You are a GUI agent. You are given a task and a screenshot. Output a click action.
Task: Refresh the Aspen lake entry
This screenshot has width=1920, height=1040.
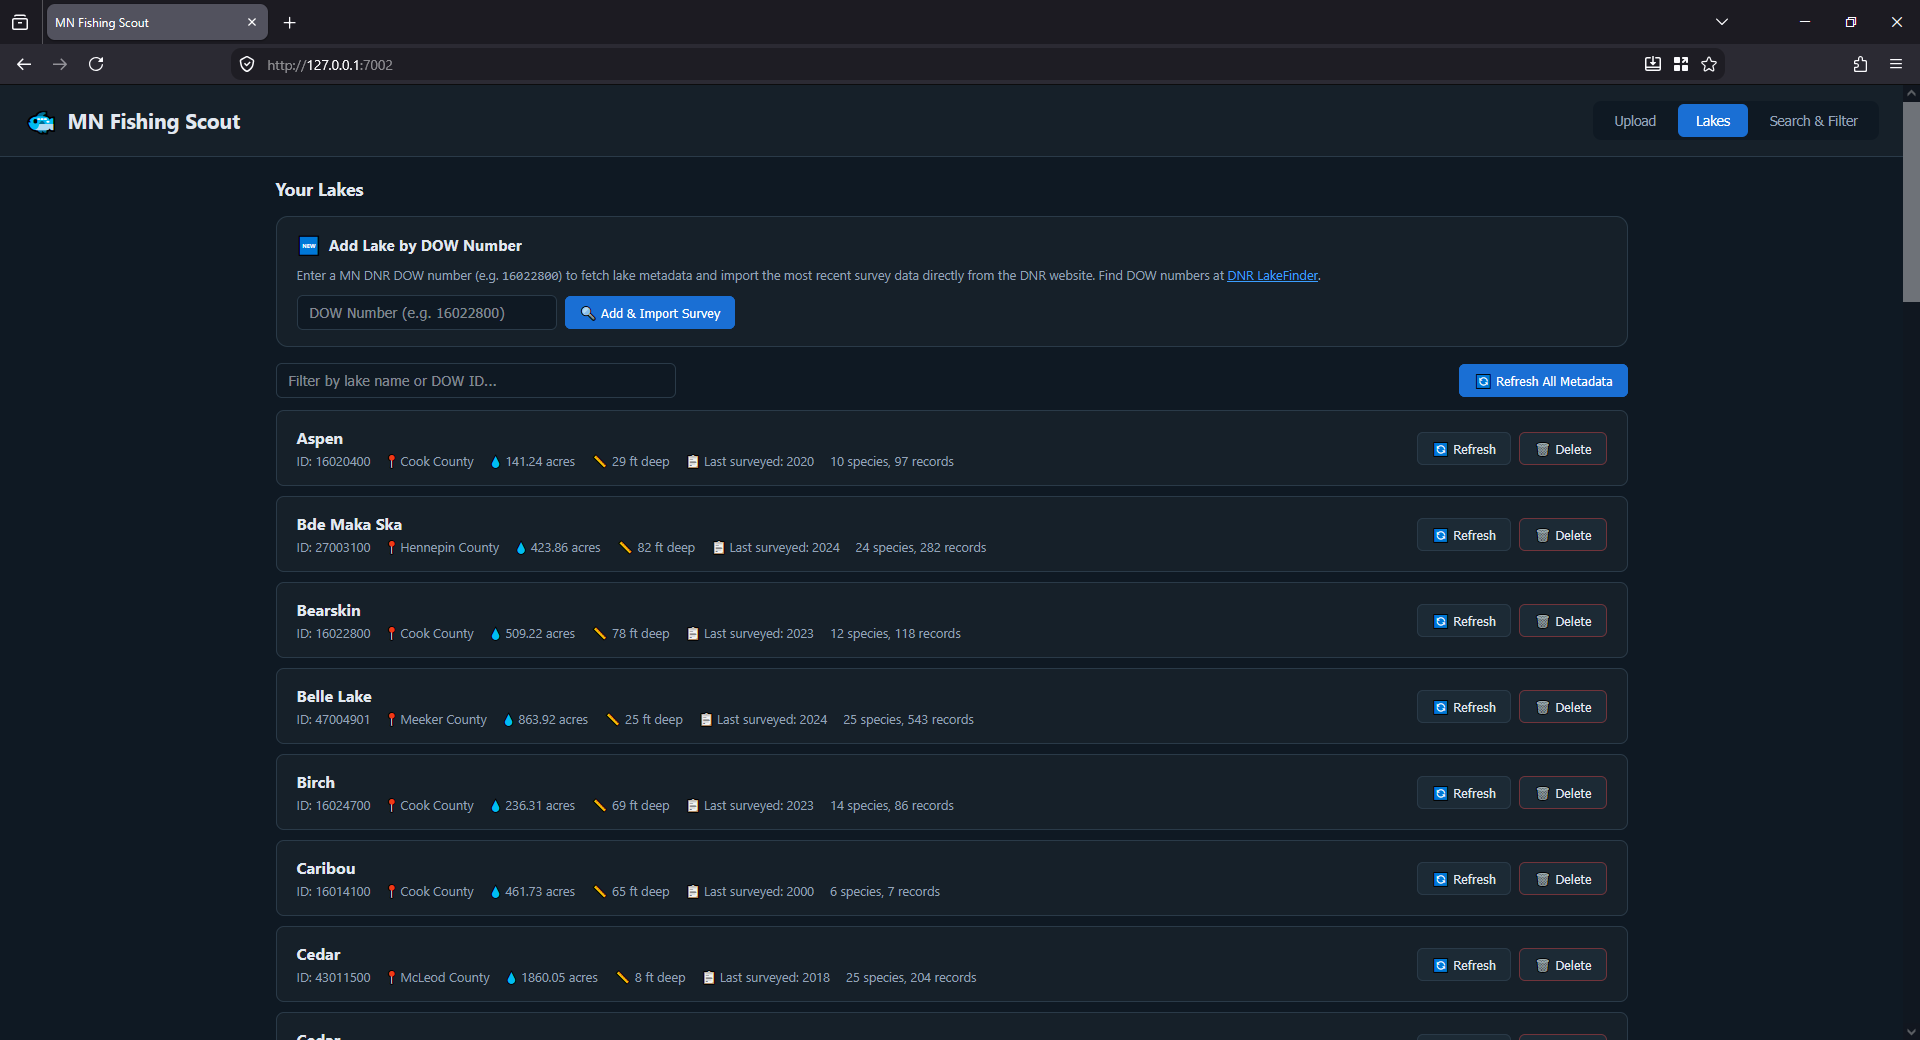[x=1464, y=449]
